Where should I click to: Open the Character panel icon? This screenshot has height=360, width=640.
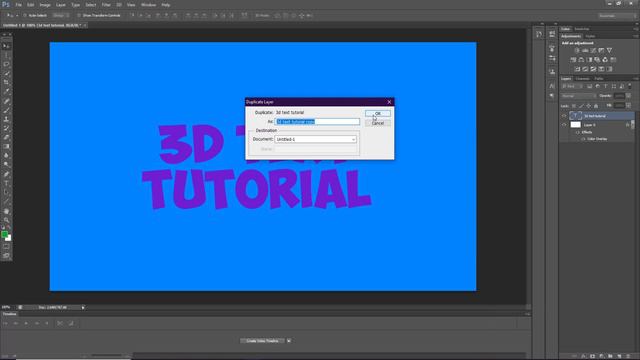coord(552,86)
